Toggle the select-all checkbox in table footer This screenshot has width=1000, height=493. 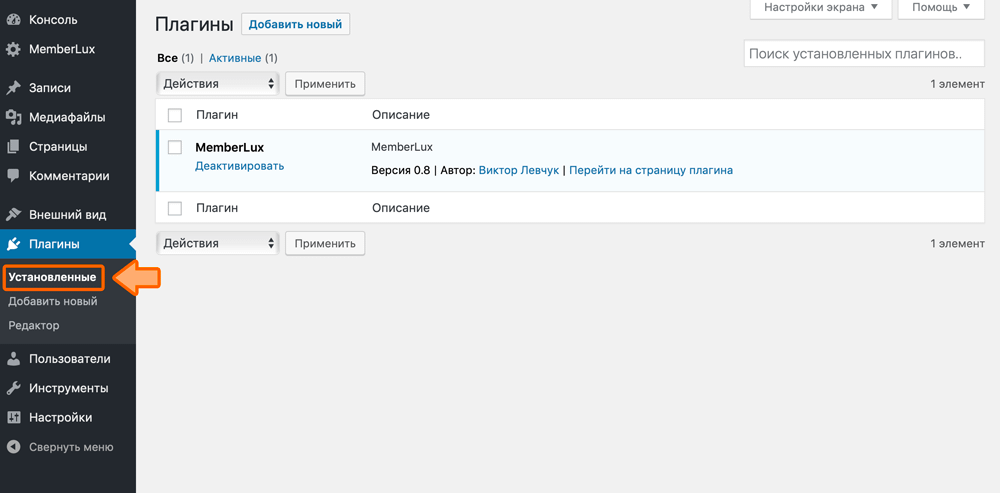(x=175, y=208)
